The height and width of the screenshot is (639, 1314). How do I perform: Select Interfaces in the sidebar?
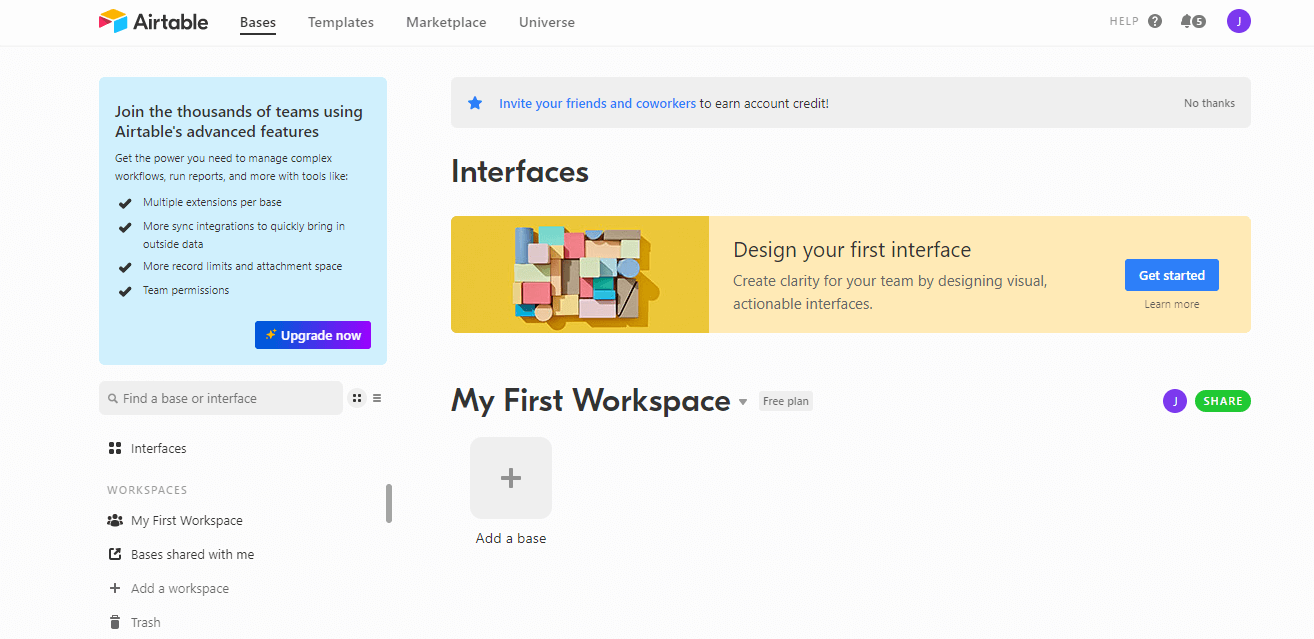click(158, 448)
